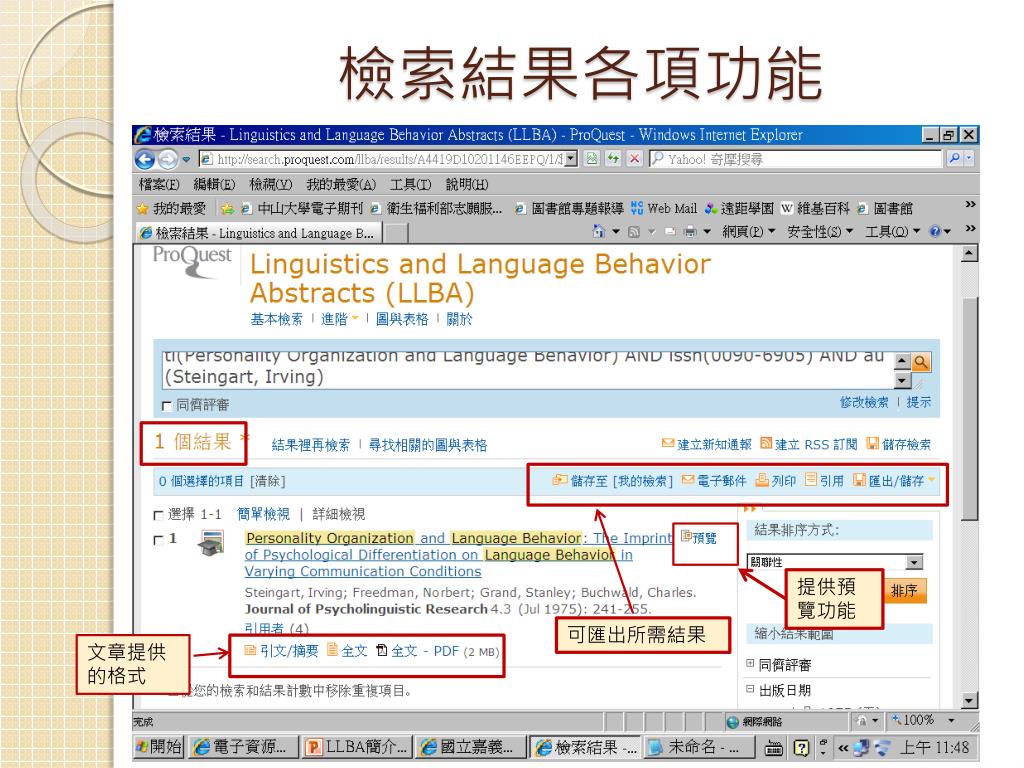Screen dimensions: 1024x768
Task: Toggle 選擇 1-1 select all checkbox
Action: point(158,515)
